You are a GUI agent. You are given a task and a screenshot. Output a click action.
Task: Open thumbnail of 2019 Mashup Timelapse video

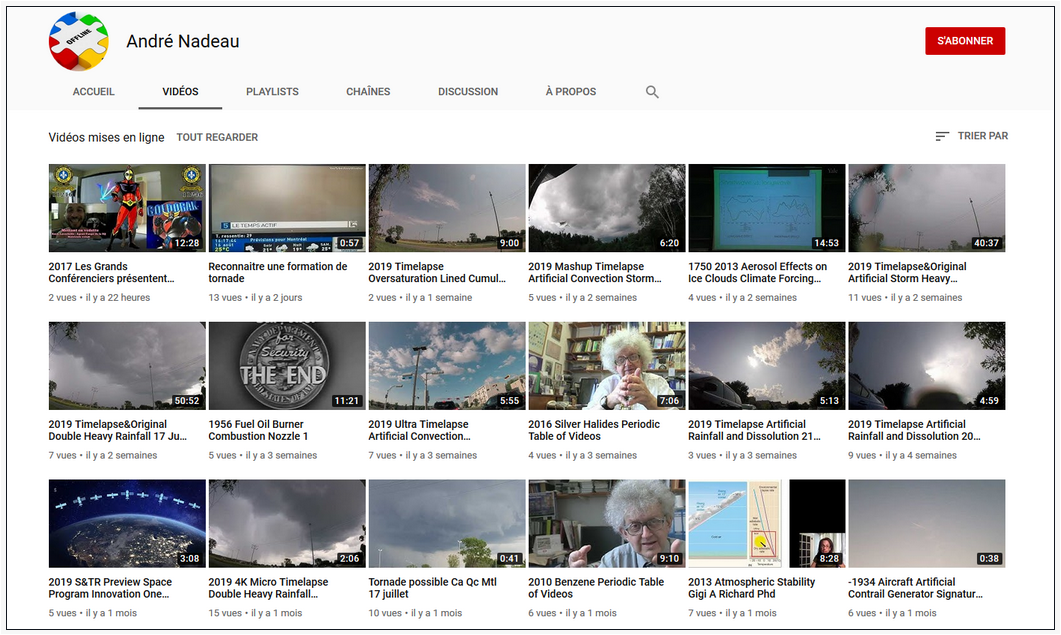[x=607, y=208]
